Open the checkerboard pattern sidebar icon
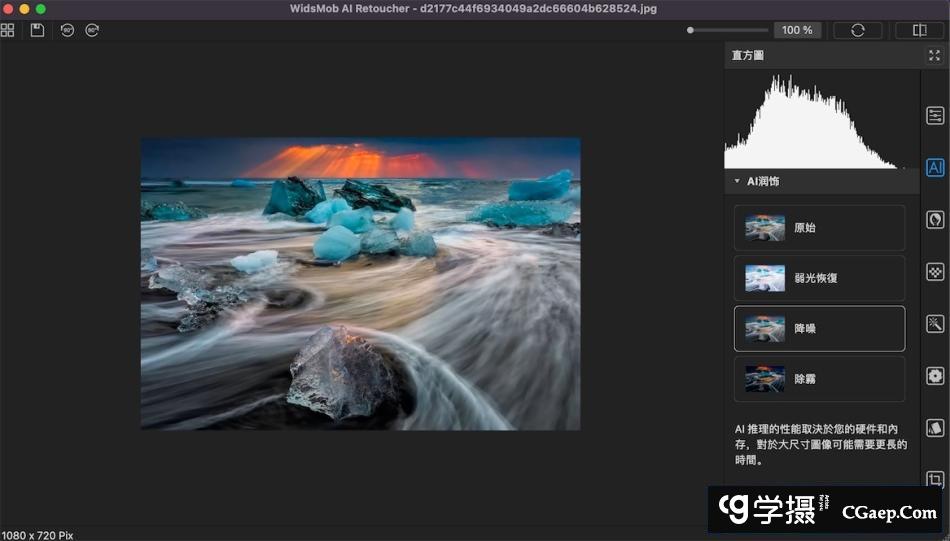The width and height of the screenshot is (950, 541). 935,271
